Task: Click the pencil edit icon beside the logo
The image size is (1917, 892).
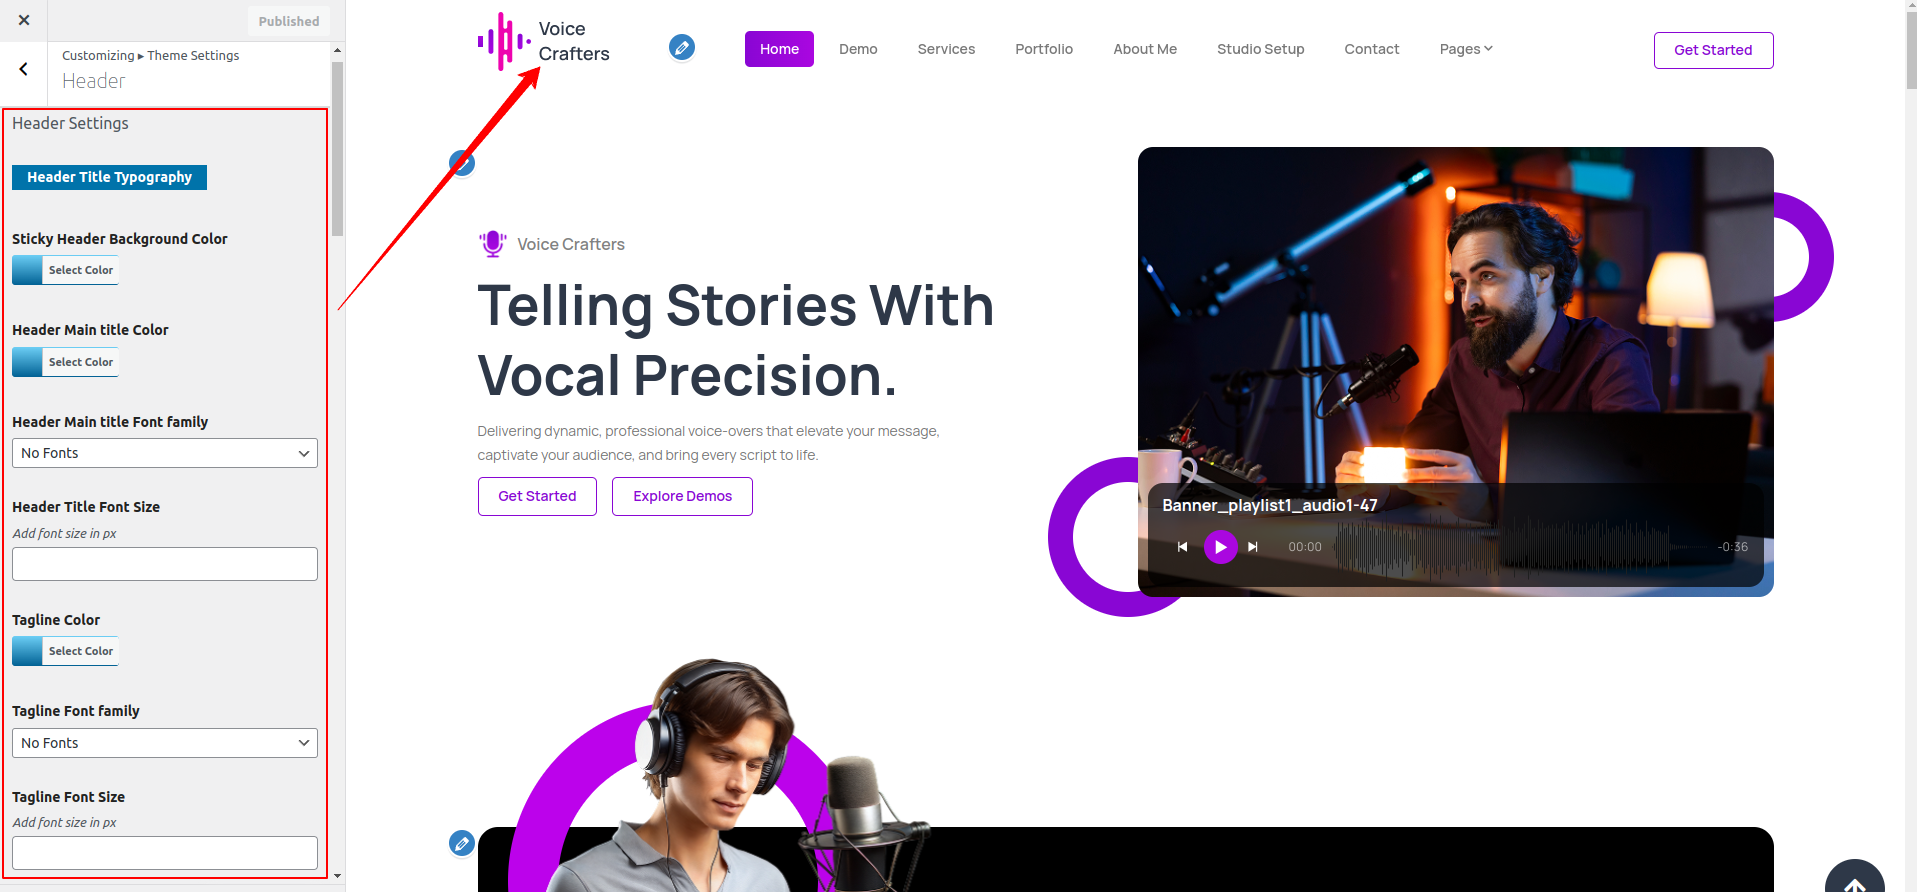Action: click(x=682, y=47)
